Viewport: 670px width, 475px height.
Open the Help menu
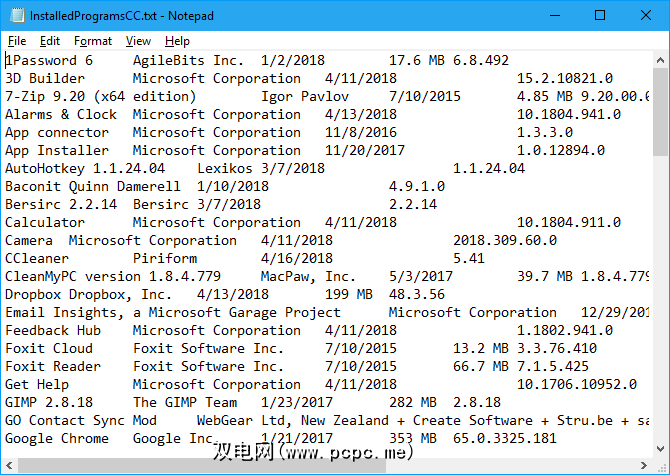pos(177,41)
